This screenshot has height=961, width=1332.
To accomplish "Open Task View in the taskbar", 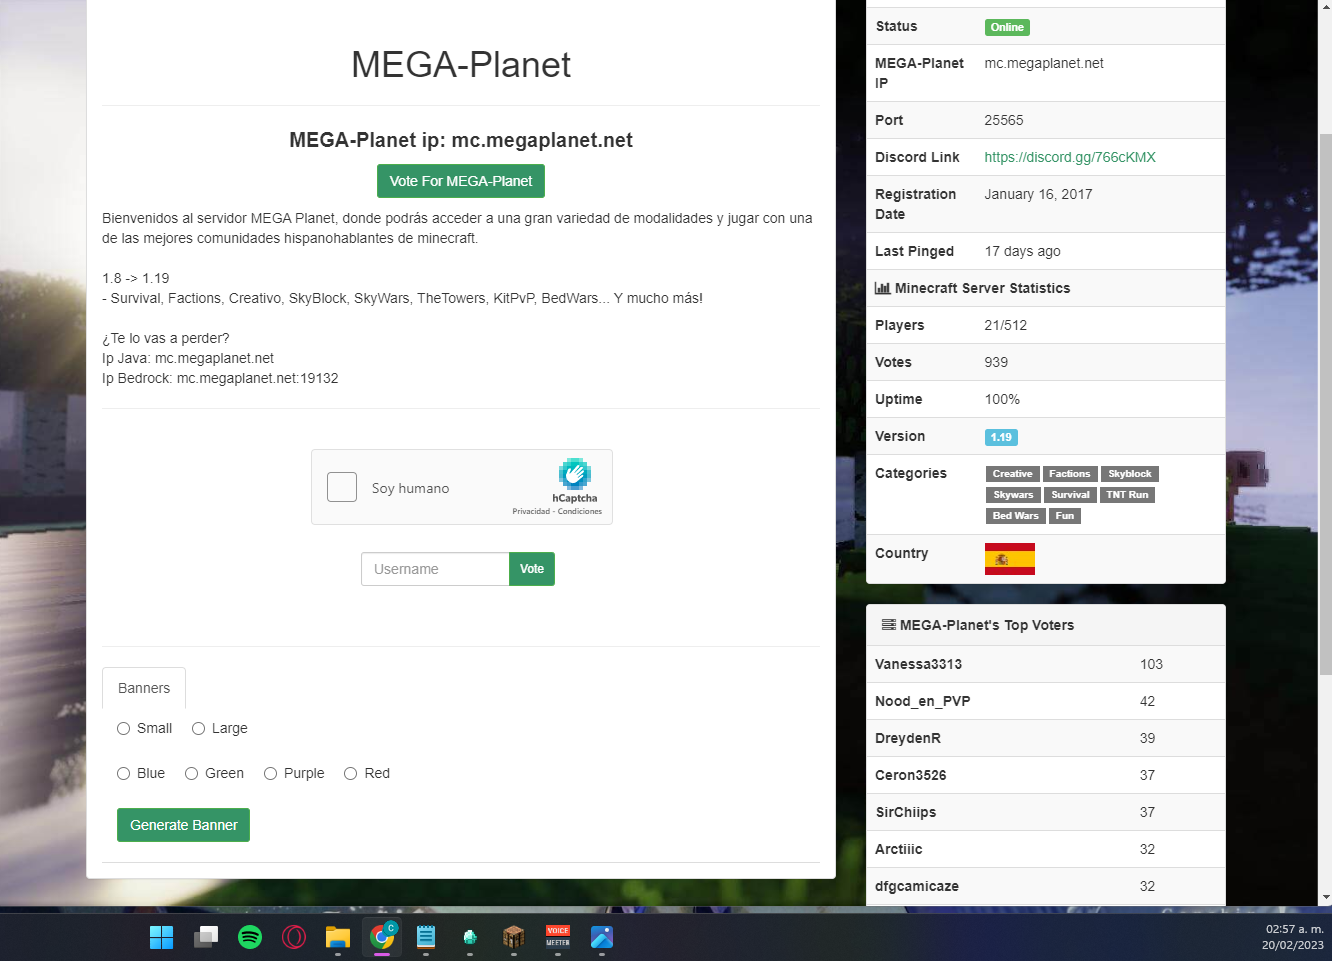I will tap(206, 937).
